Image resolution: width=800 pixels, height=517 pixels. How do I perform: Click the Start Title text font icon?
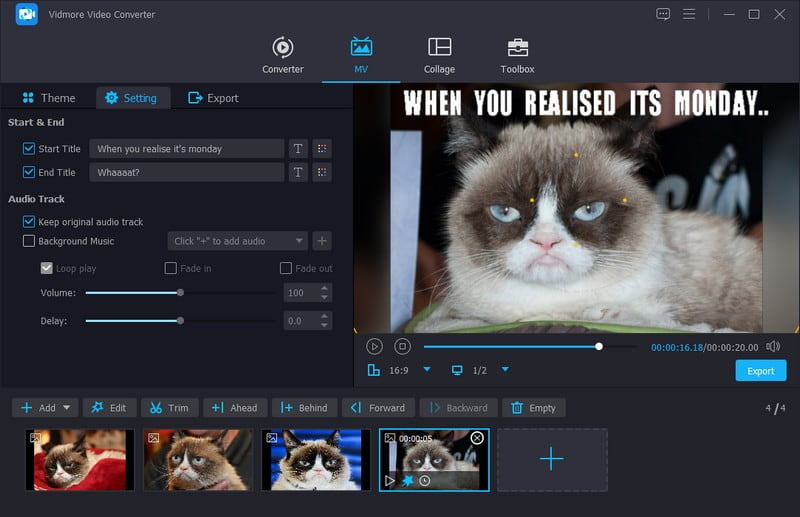(297, 149)
